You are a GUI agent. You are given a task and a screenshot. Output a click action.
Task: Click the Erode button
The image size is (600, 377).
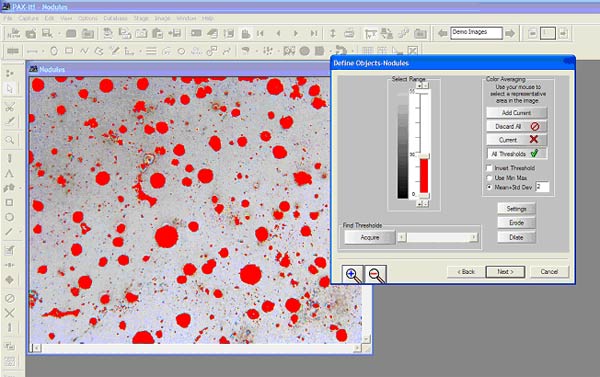point(517,223)
